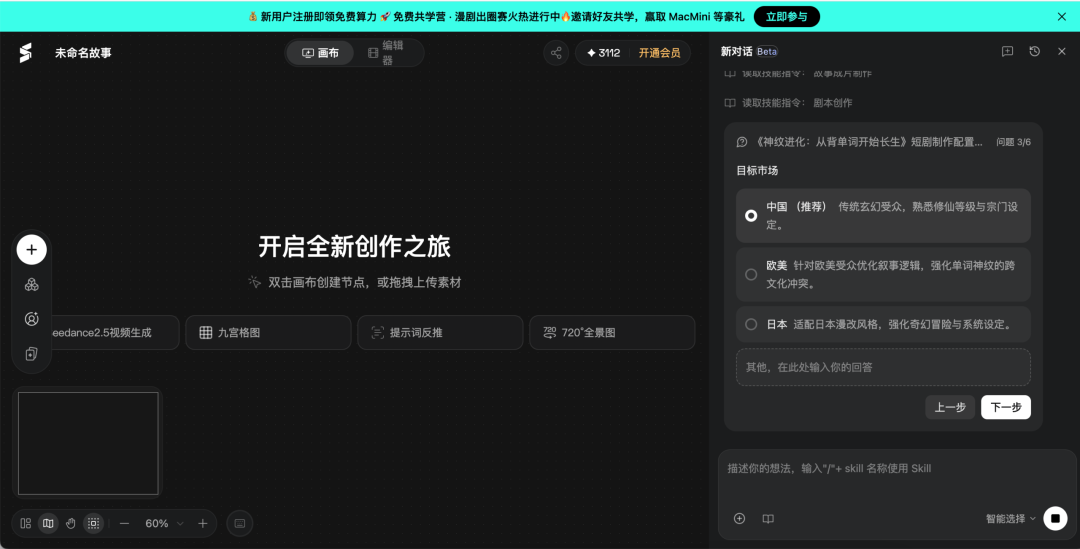Image resolution: width=1080 pixels, height=549 pixels.
Task: Click the share icon in the header
Action: click(x=556, y=52)
